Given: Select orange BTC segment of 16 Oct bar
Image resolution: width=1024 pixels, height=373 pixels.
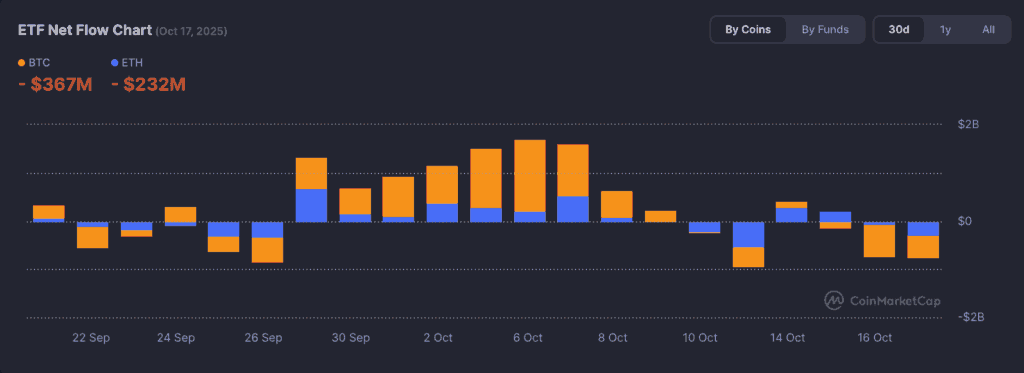Looking at the screenshot, I should click(x=879, y=241).
